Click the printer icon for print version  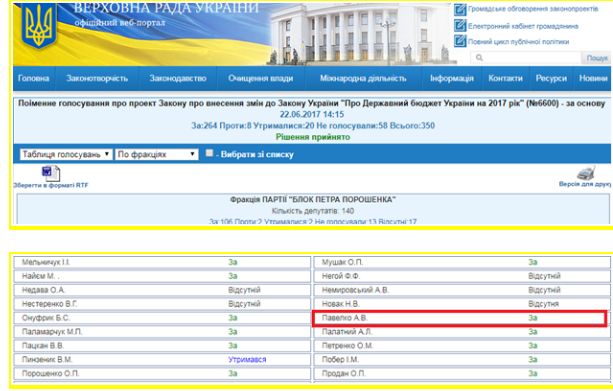[586, 173]
